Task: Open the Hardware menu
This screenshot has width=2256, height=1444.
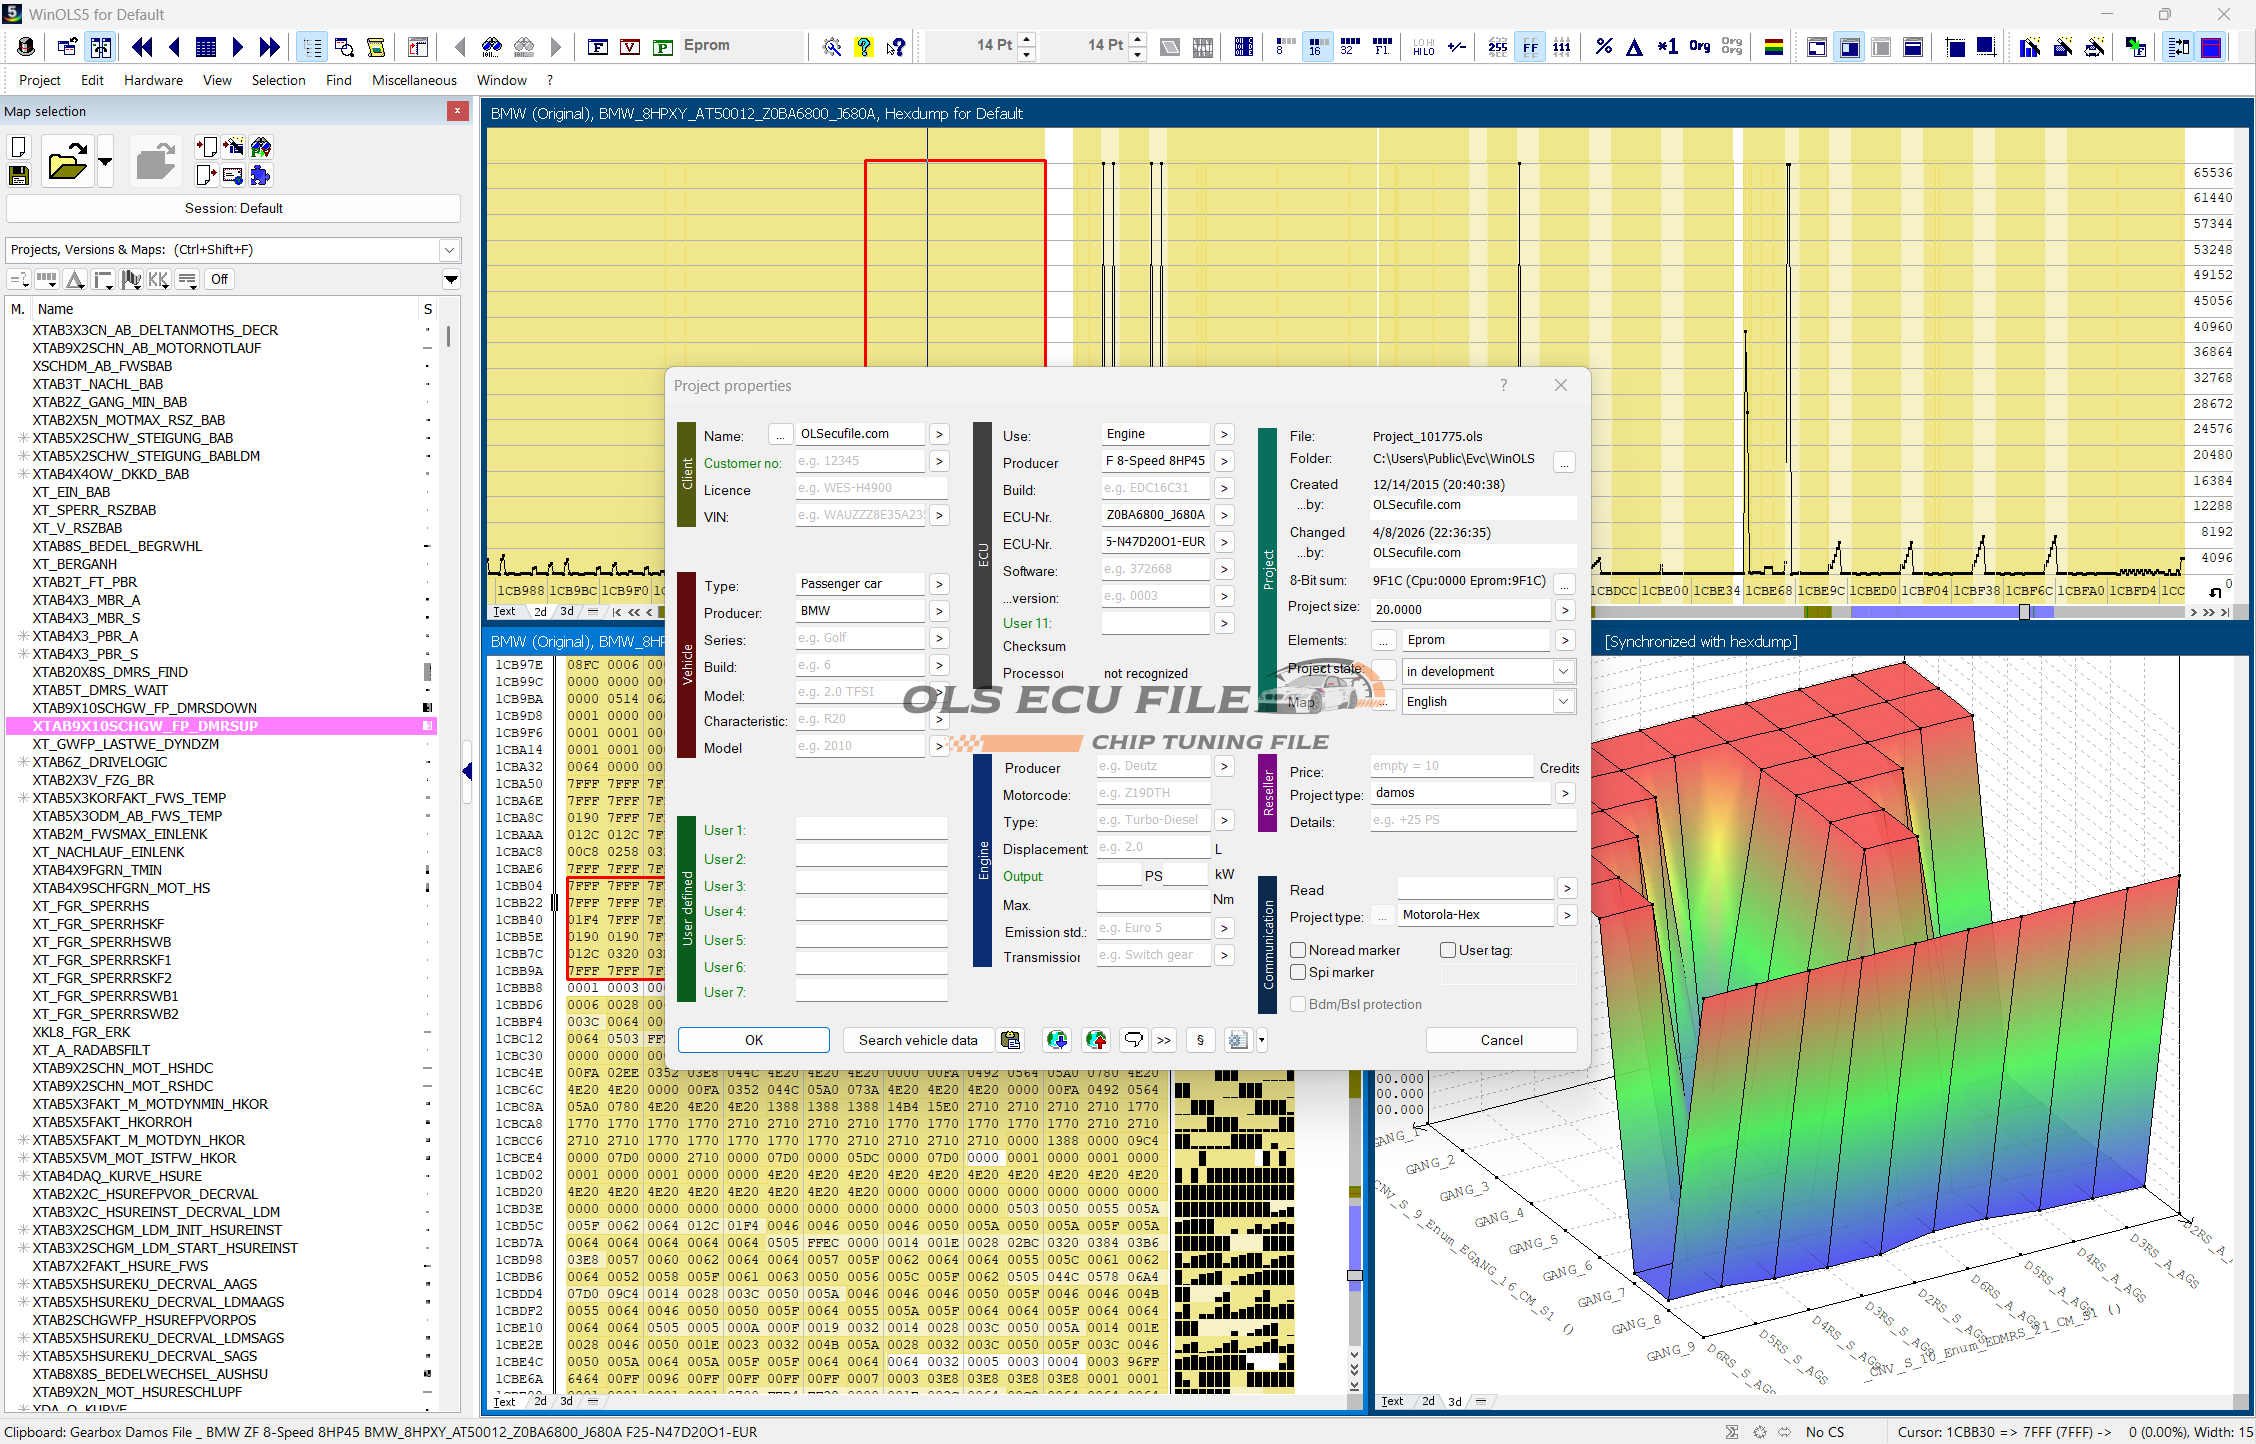Action: tap(153, 80)
